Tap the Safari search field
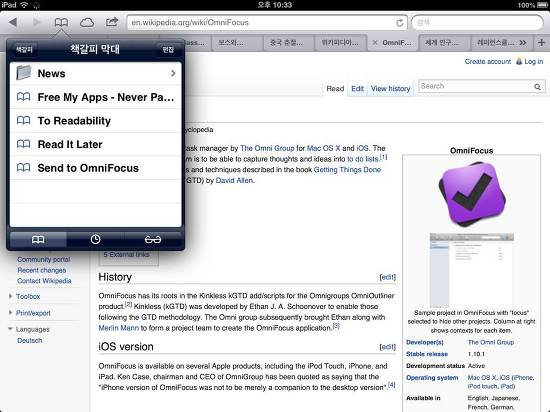This screenshot has height=412, width=550. click(x=477, y=23)
